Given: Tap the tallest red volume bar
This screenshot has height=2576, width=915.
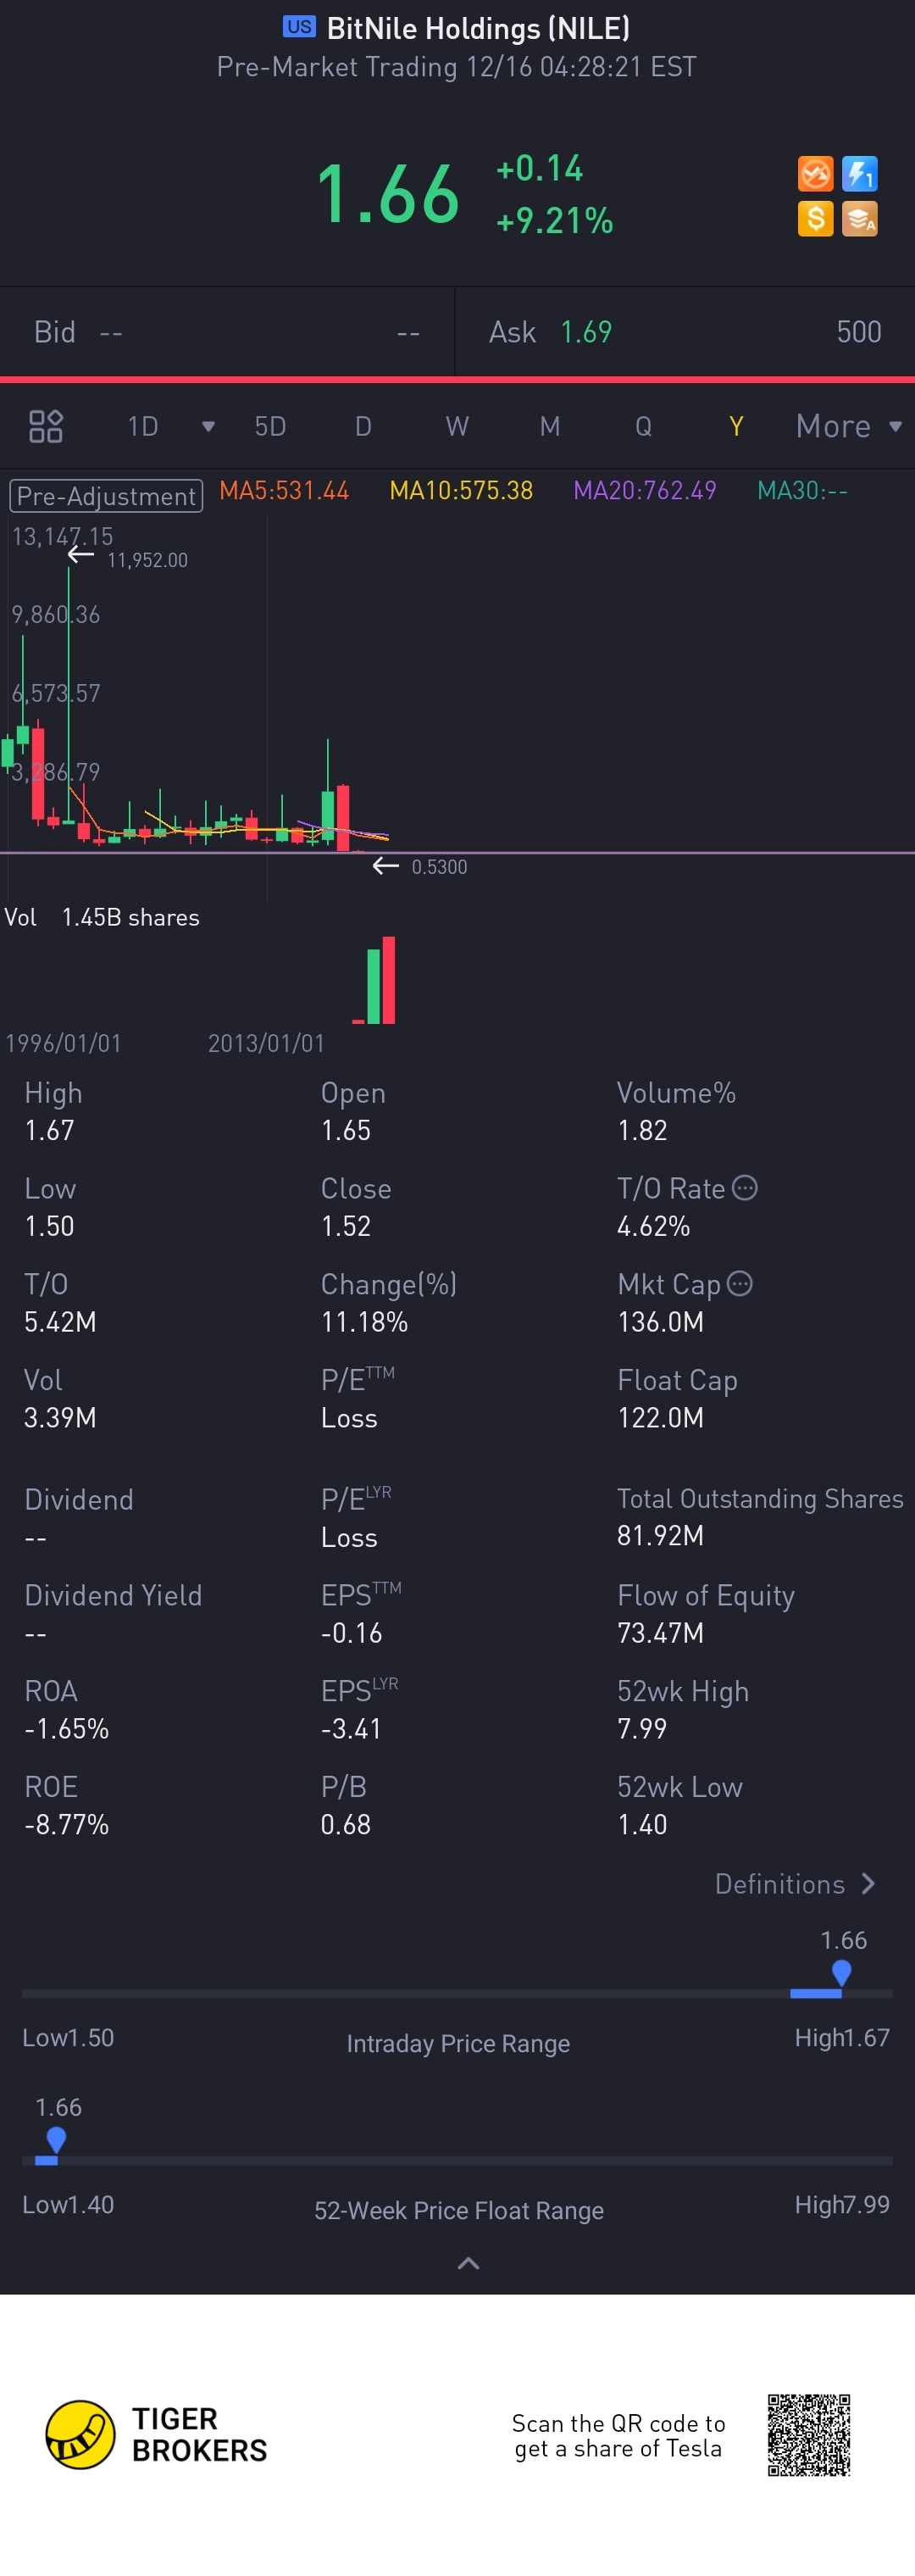Looking at the screenshot, I should tap(389, 980).
